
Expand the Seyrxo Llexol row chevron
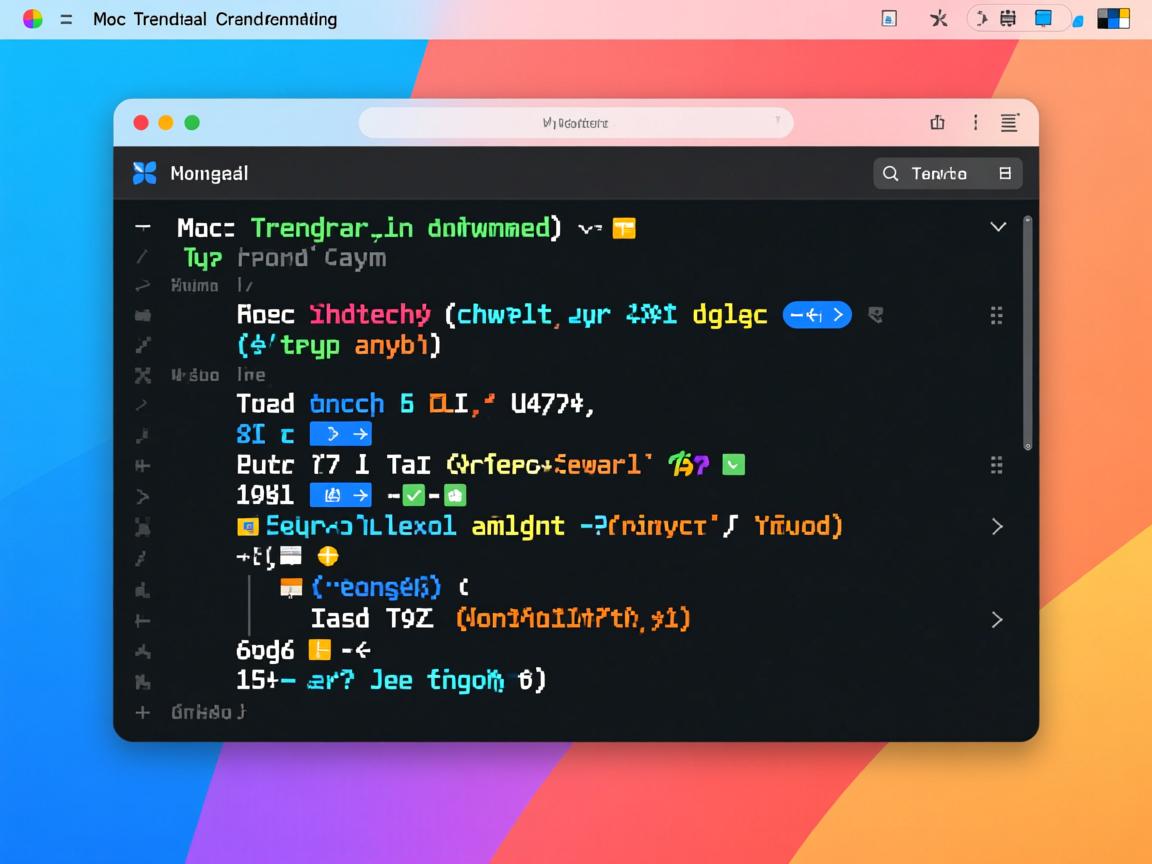point(996,526)
